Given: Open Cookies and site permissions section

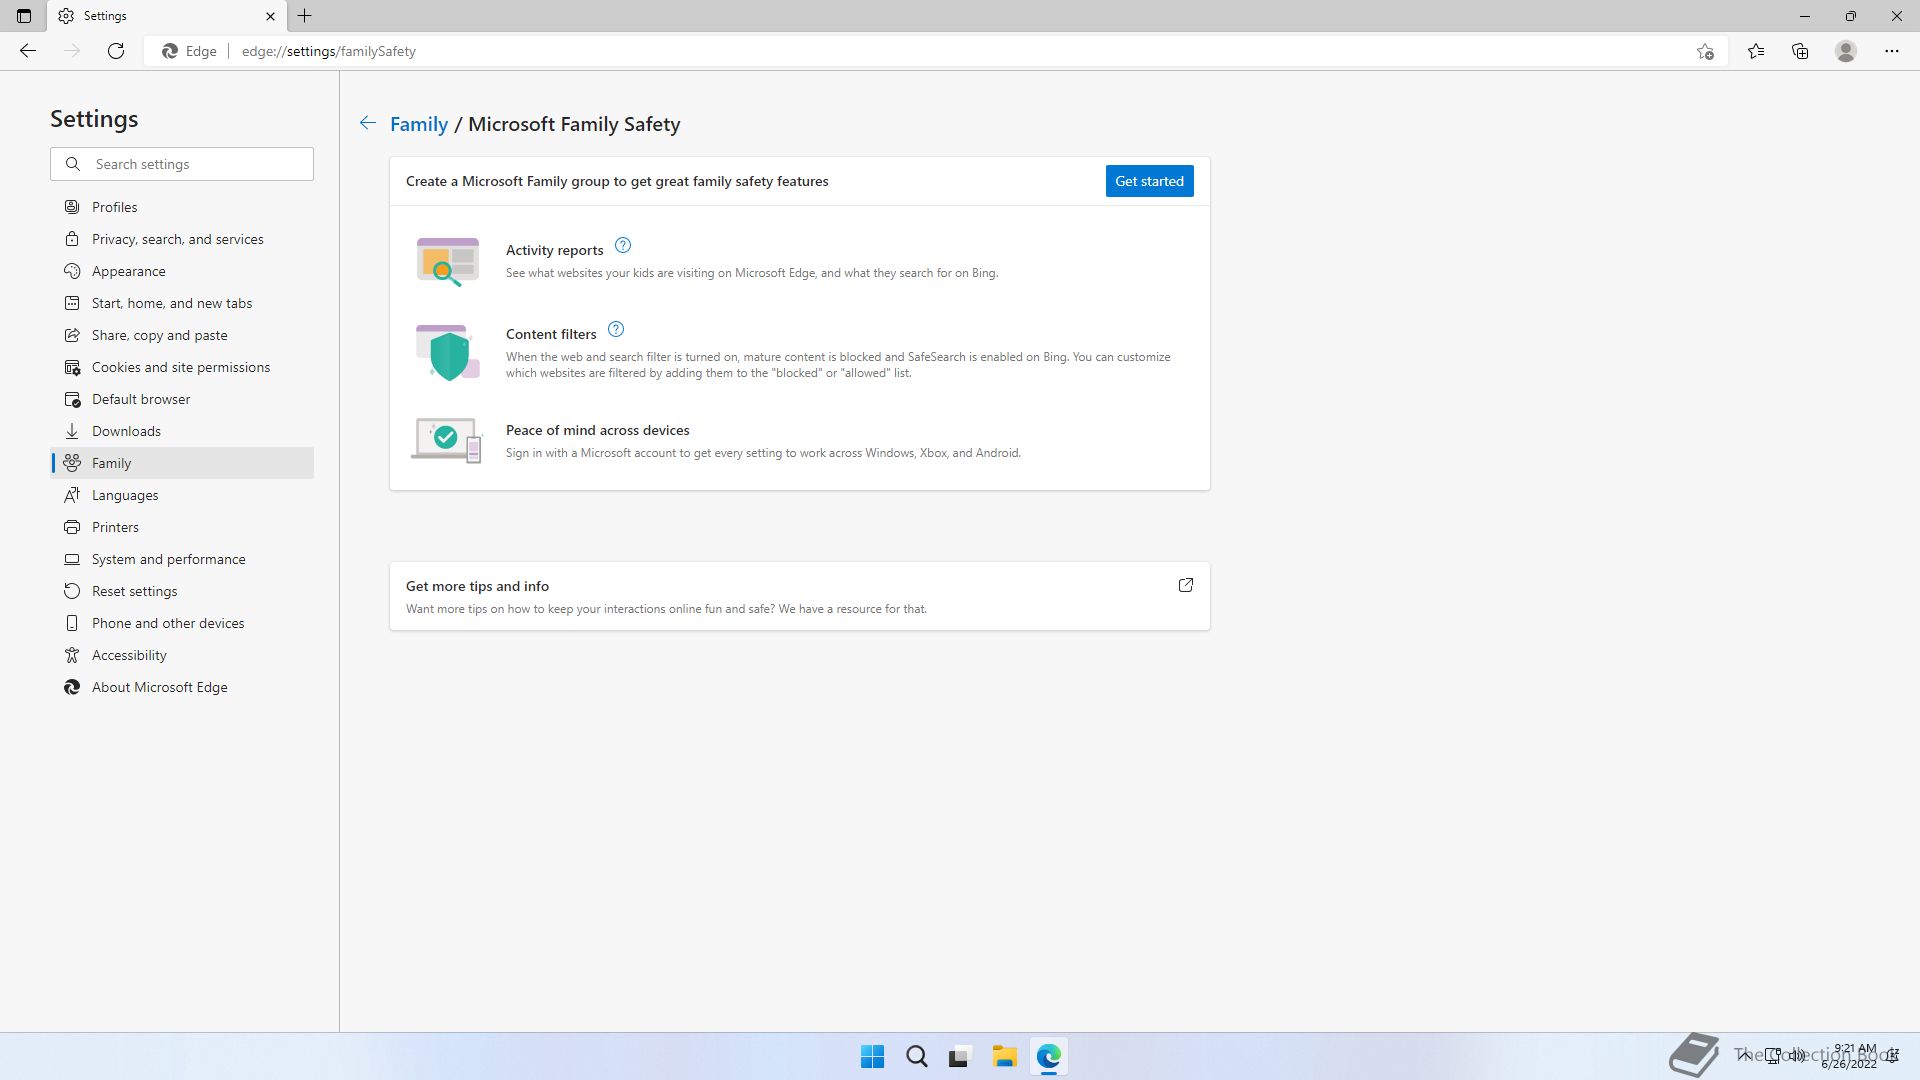Looking at the screenshot, I should [182, 367].
